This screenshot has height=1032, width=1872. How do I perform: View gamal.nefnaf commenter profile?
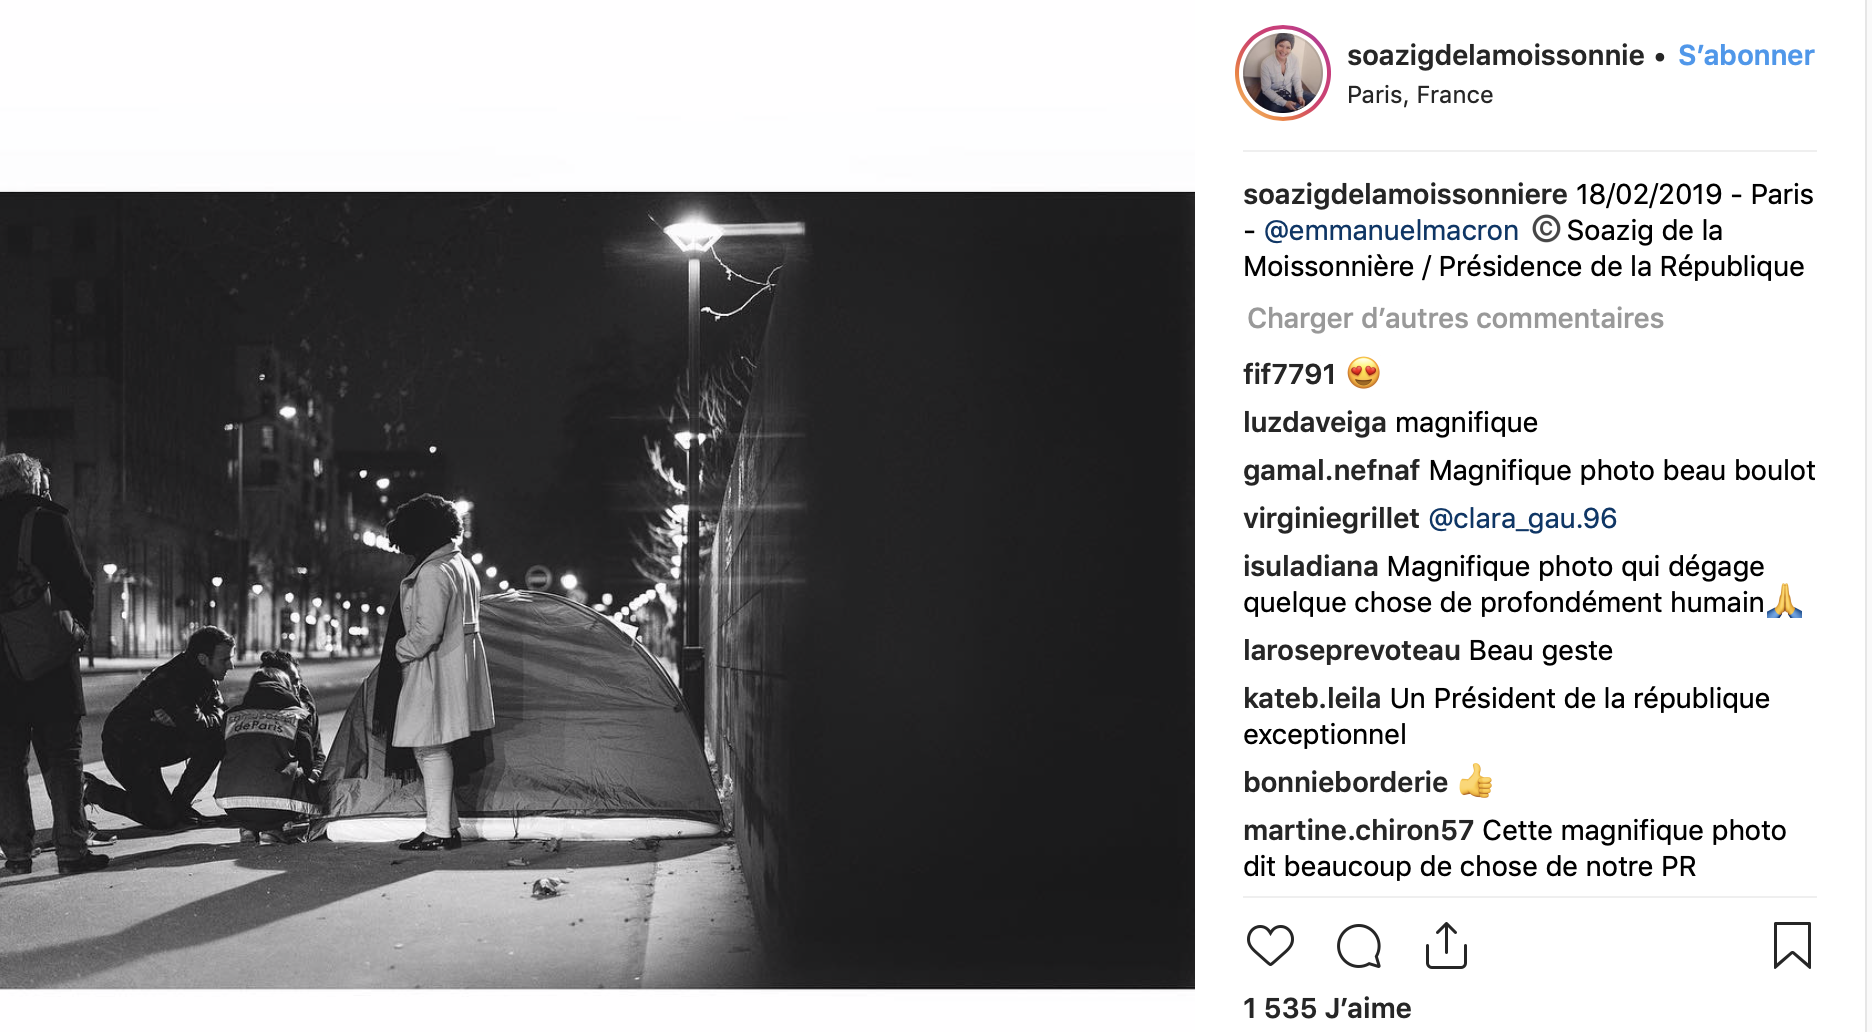click(x=1331, y=470)
